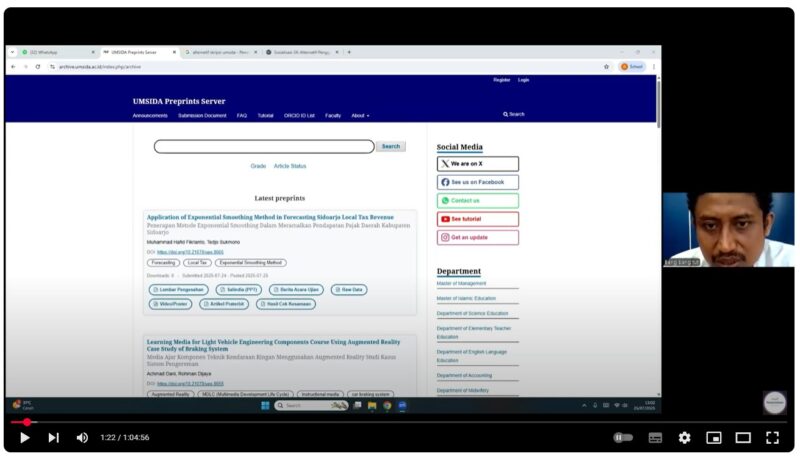Click the See tutorial YouTube button
The width and height of the screenshot is (800, 456).
tap(478, 219)
